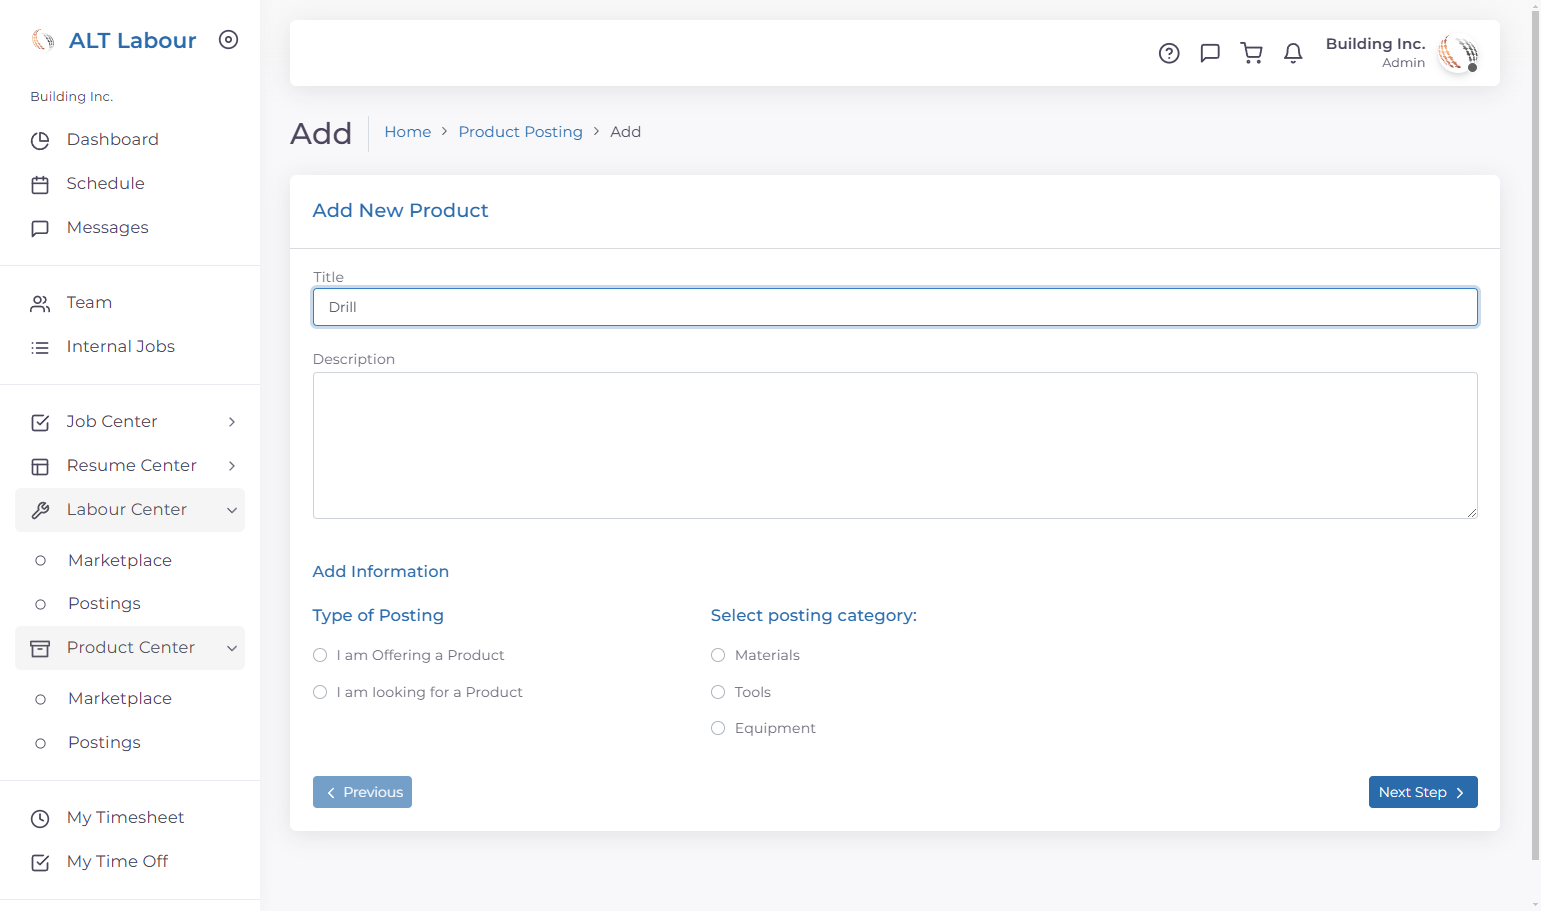1541x911 pixels.
Task: Click the Messages speech-bubble icon in sidebar
Action: pos(40,229)
